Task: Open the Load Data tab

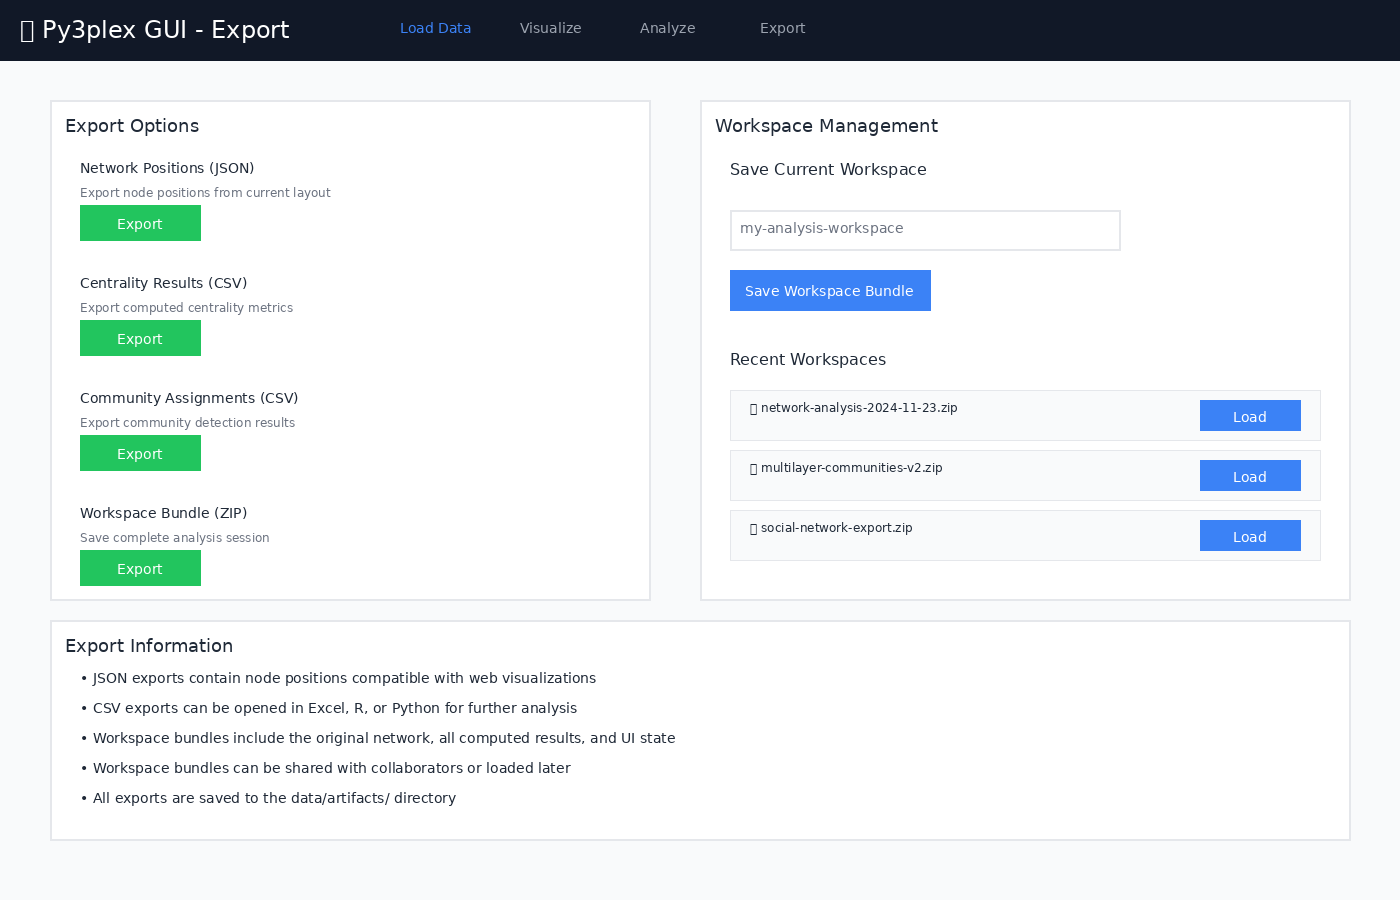Action: pos(435,28)
